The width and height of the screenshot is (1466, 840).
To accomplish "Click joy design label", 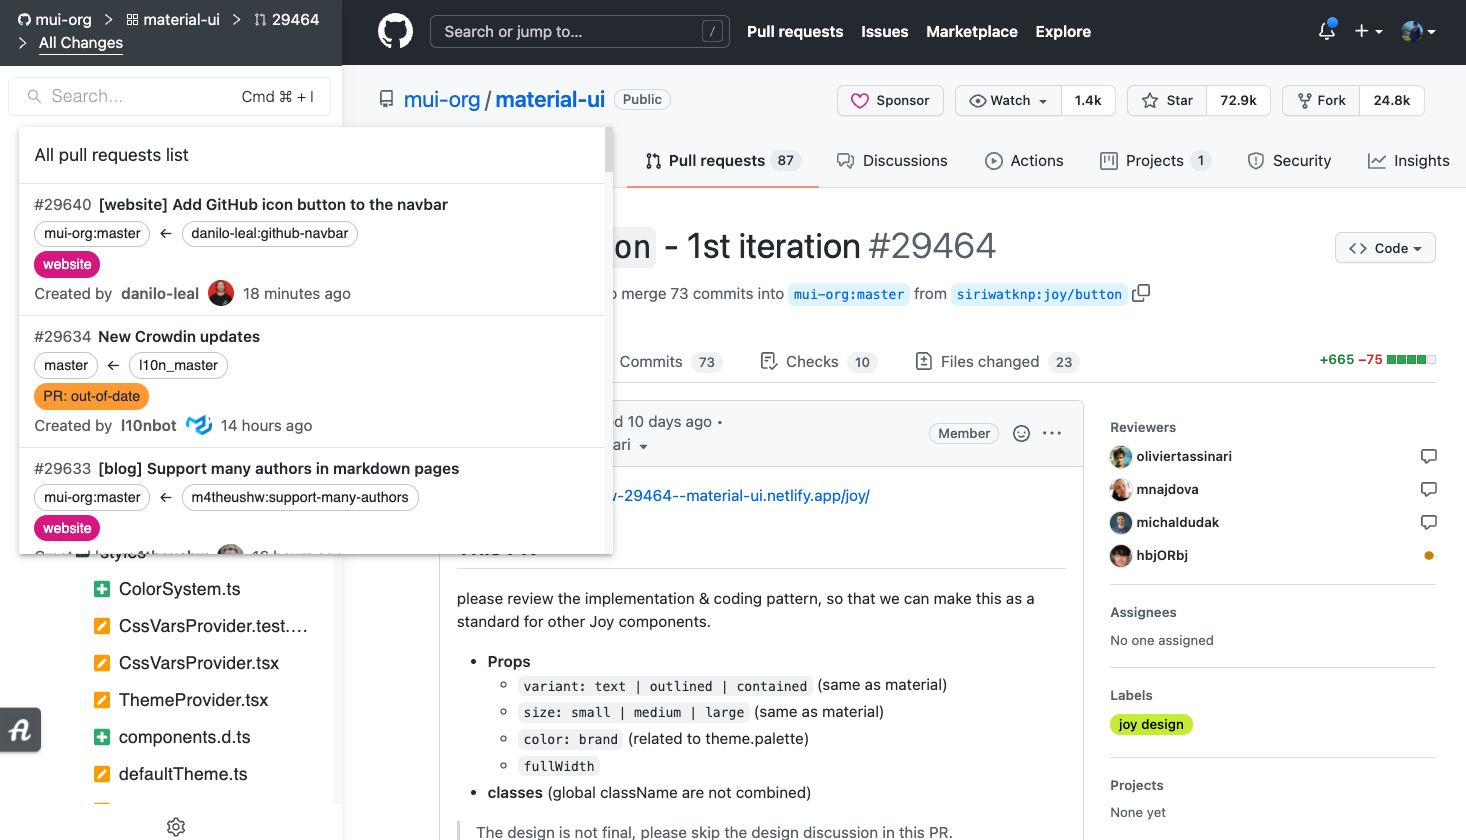I will [x=1151, y=724].
